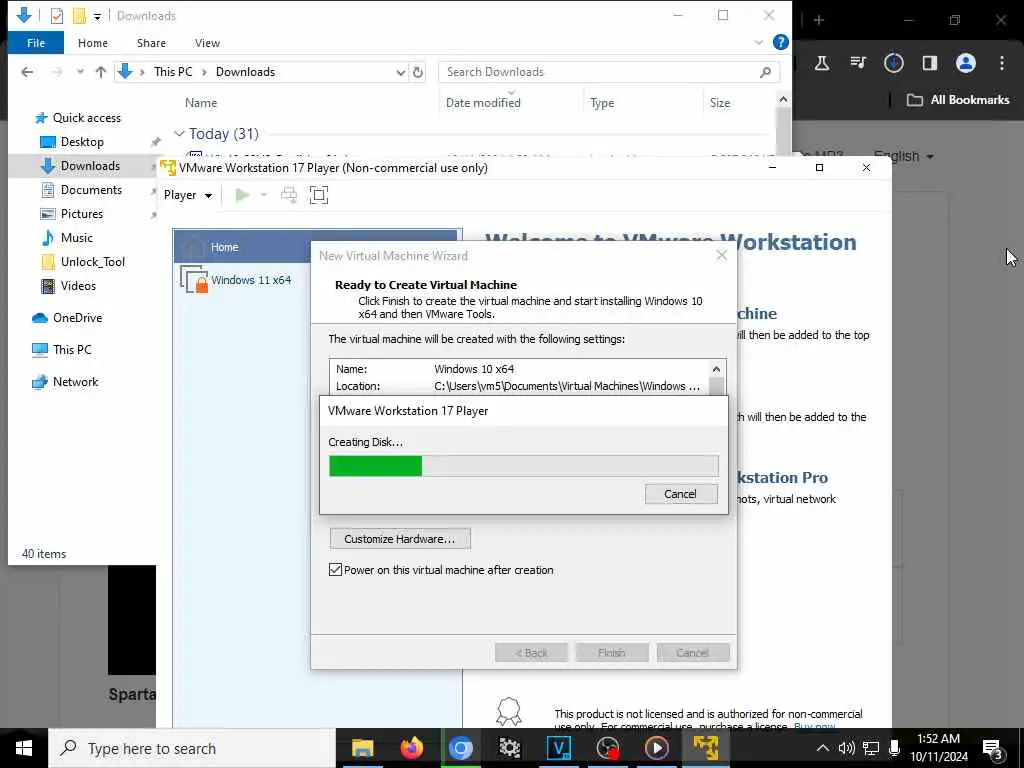Open Network in the navigation pane
The image size is (1024, 768).
tap(75, 381)
